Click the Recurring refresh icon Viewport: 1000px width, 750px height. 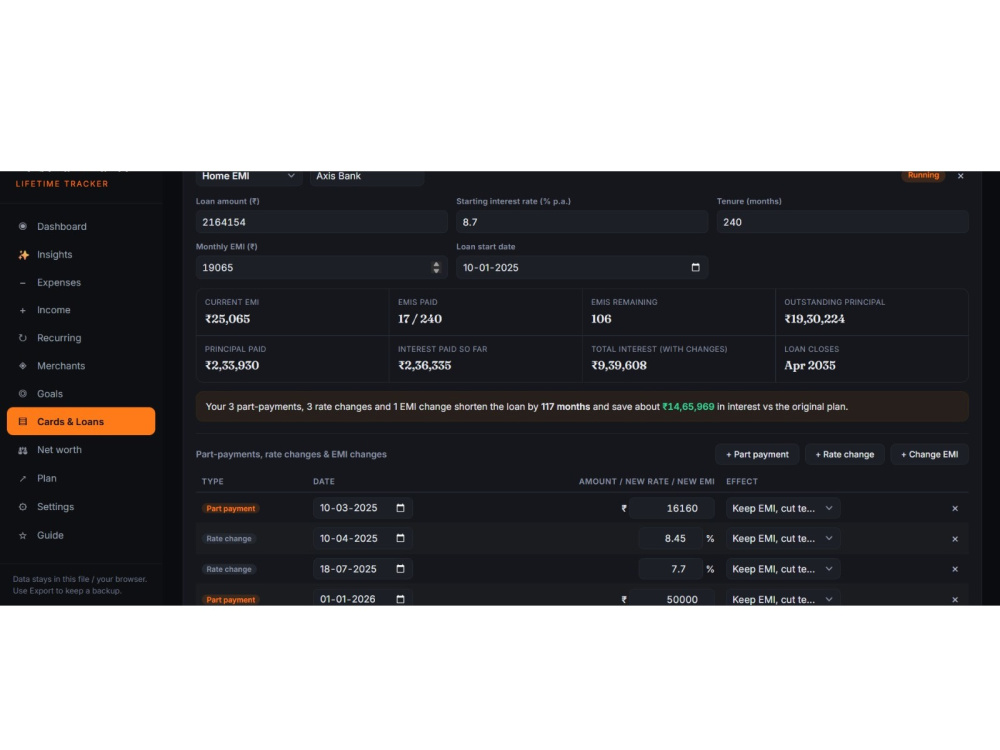click(23, 338)
